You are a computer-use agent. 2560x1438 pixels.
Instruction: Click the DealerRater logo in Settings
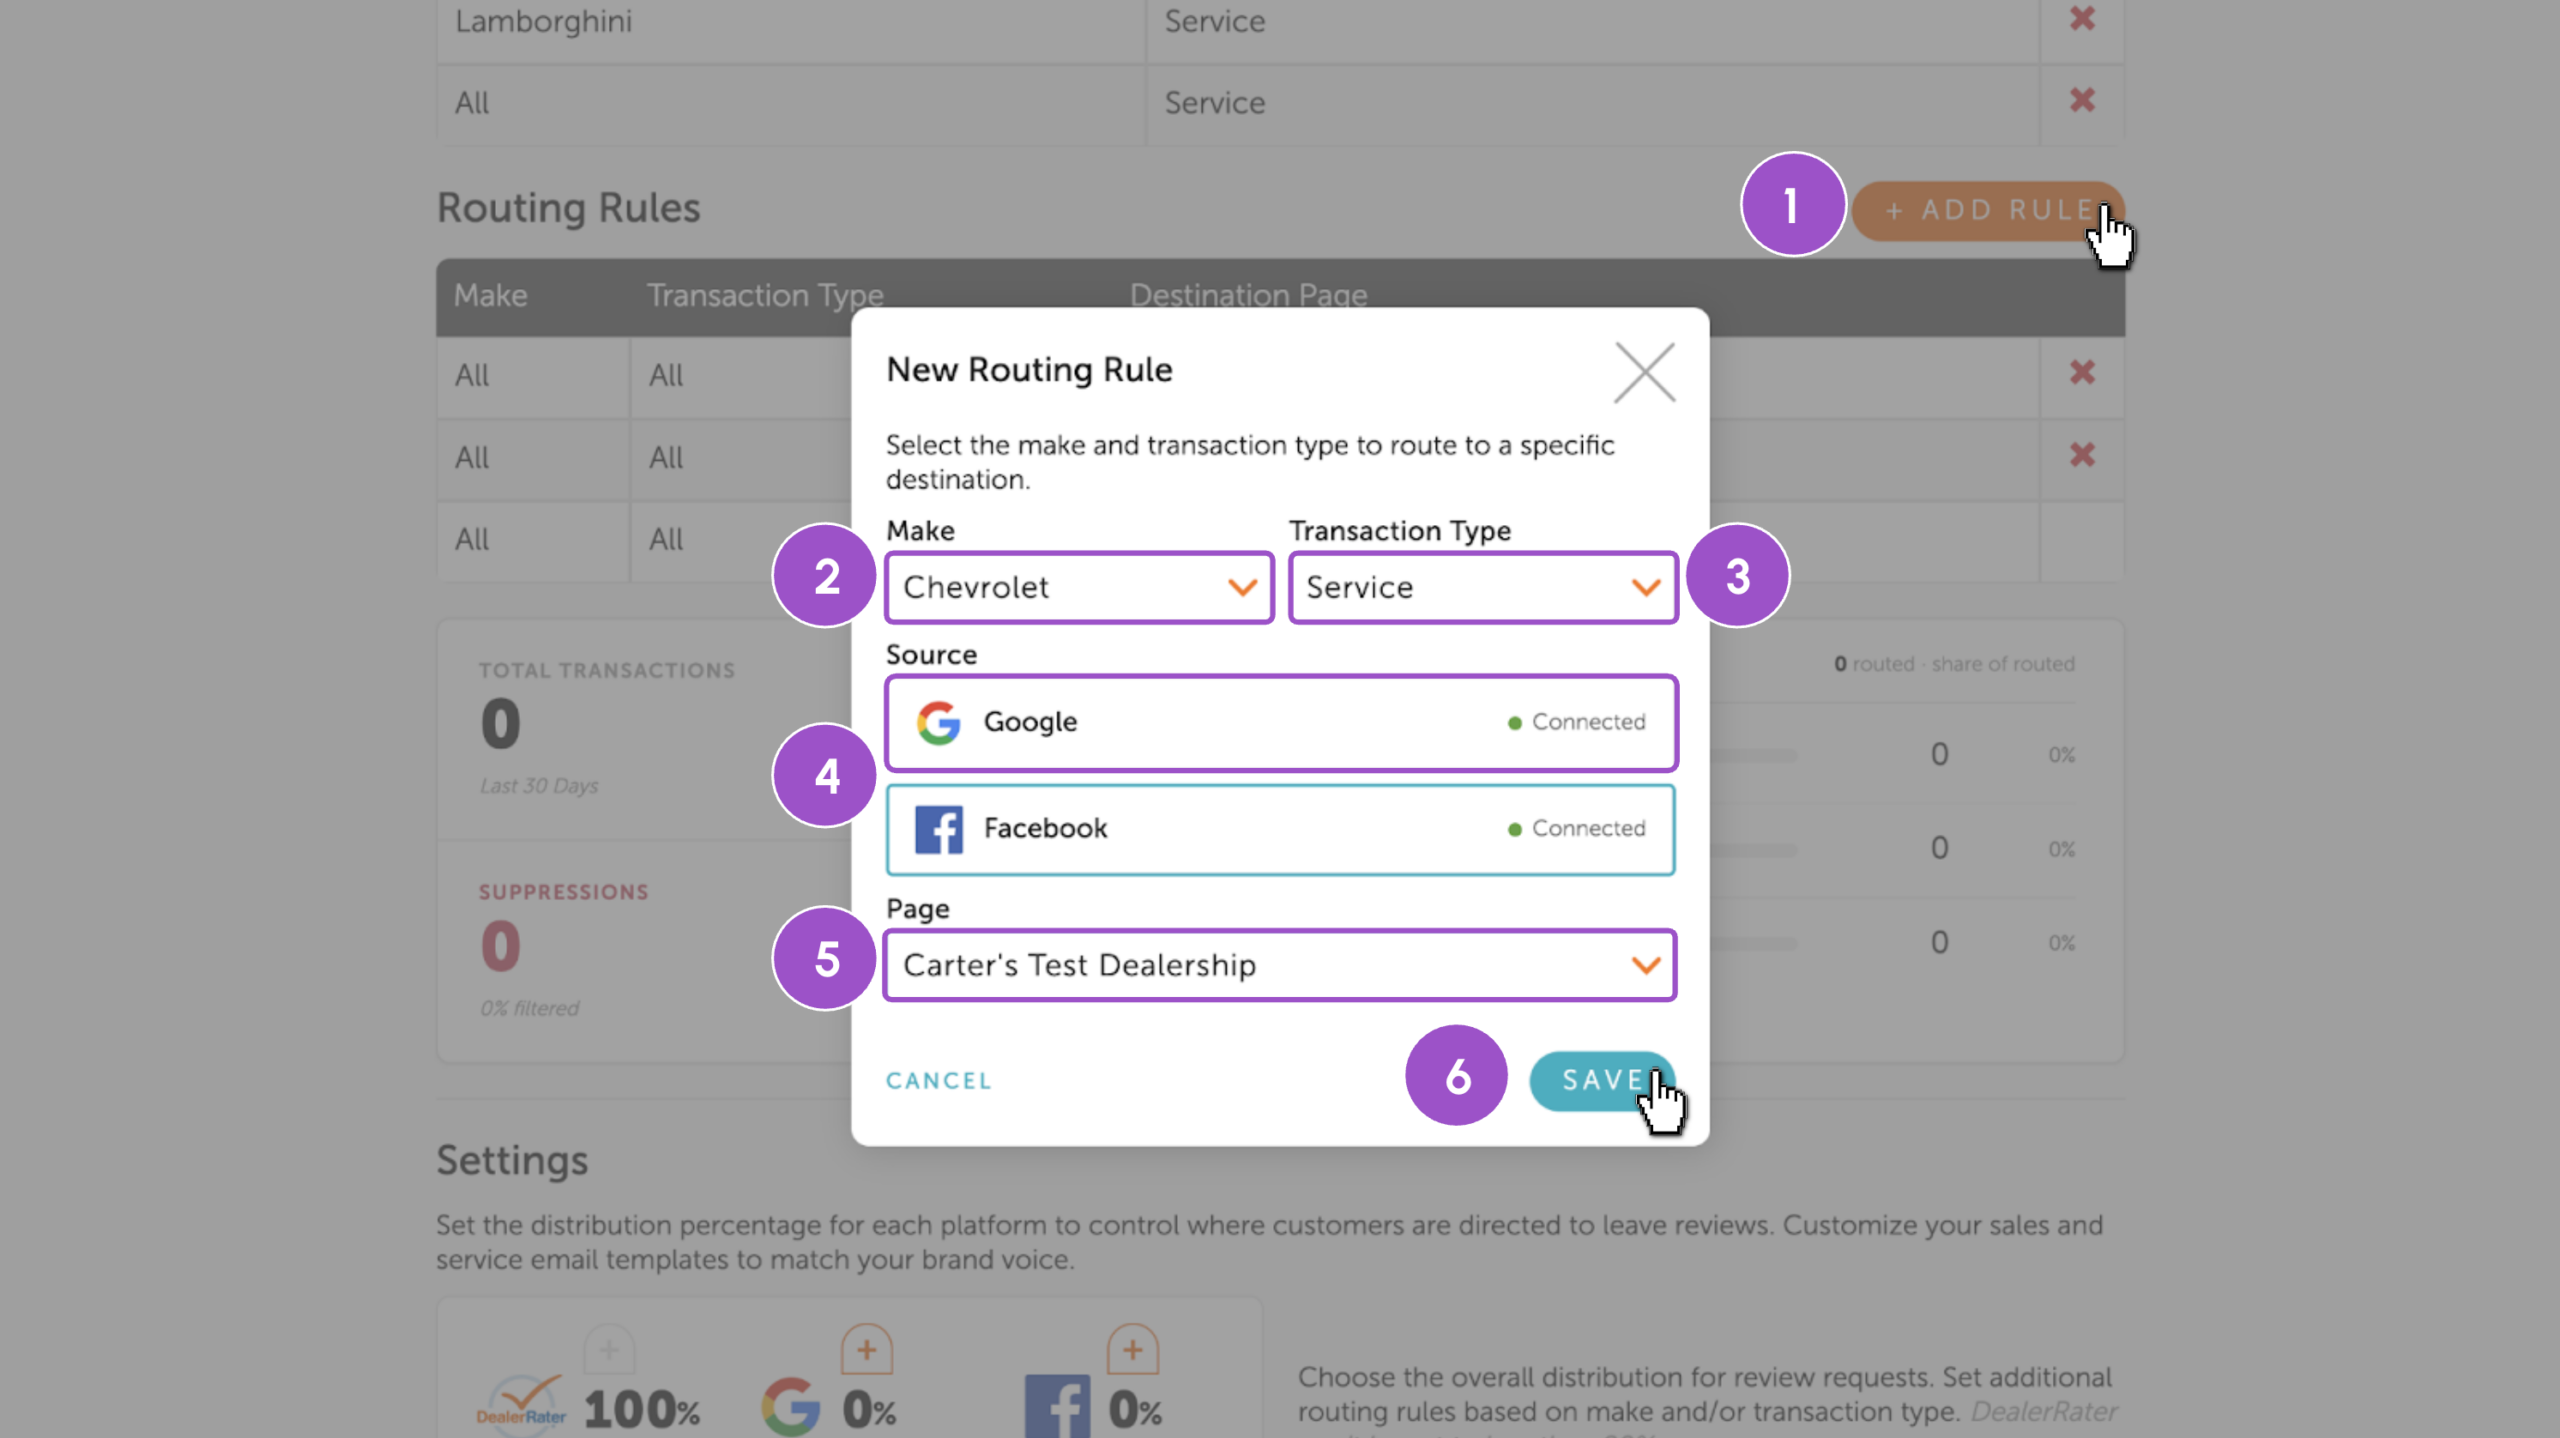click(x=521, y=1405)
